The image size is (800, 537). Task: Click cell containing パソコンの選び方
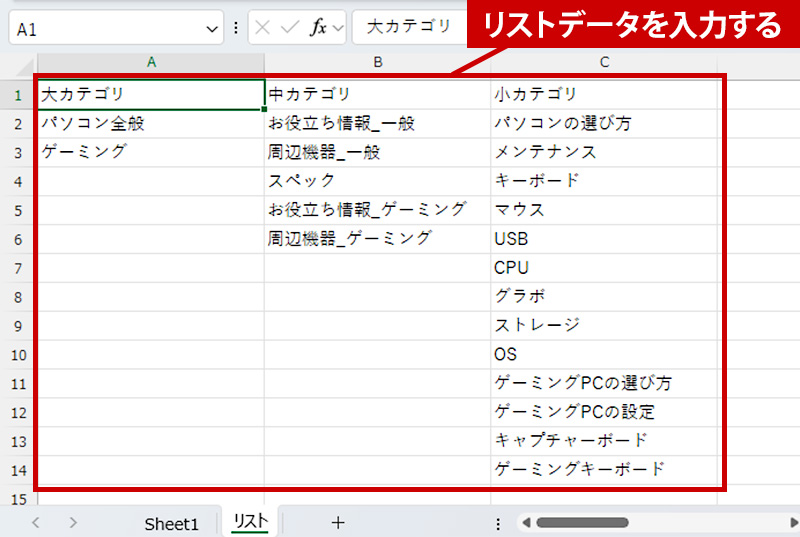click(604, 123)
